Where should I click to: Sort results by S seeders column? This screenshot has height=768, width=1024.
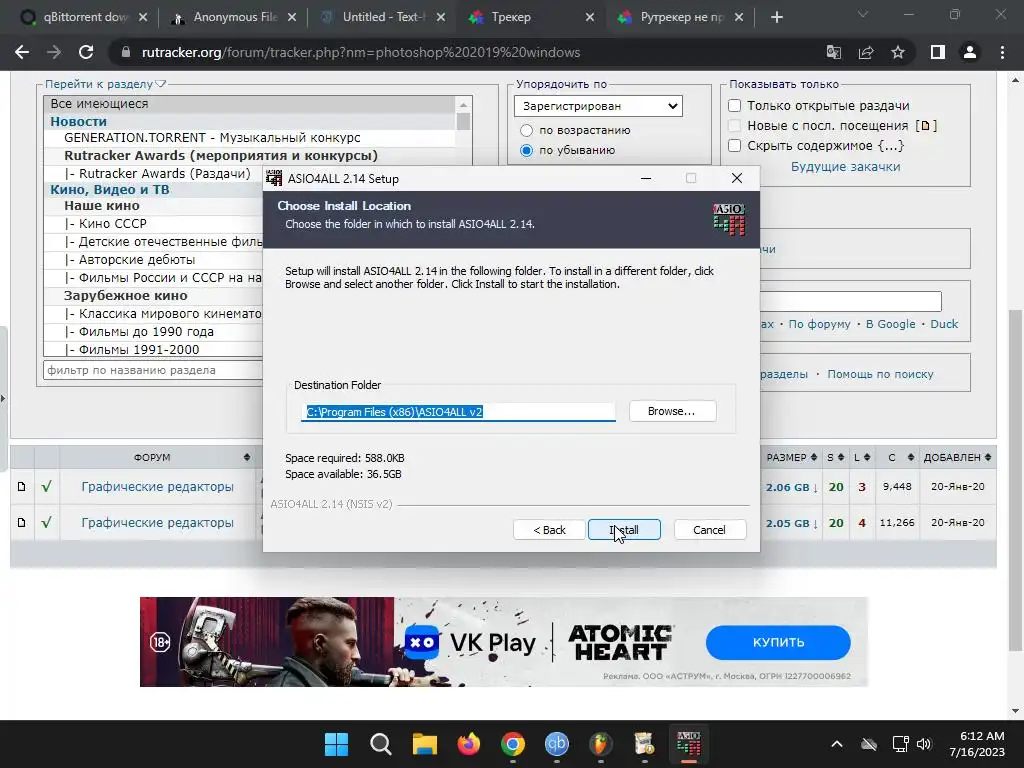tap(835, 457)
